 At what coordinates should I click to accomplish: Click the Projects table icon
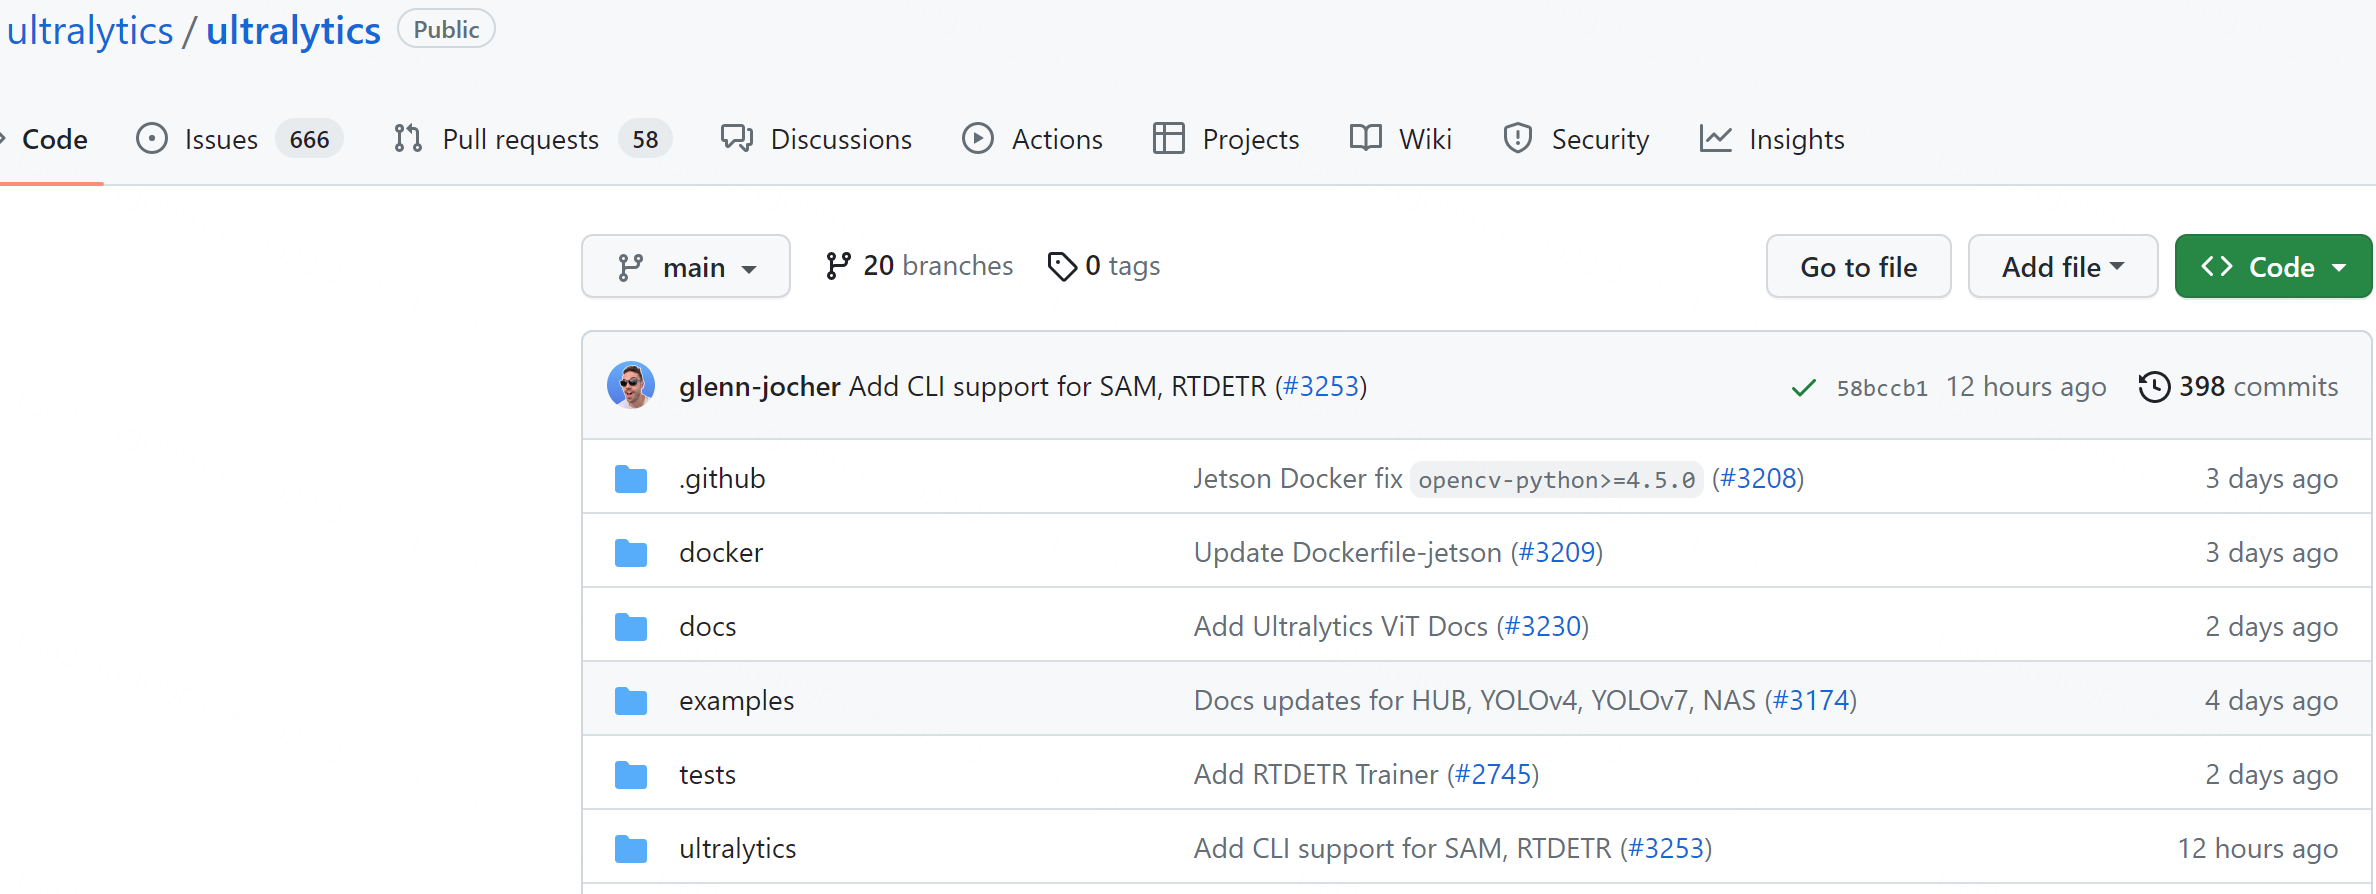pyautogui.click(x=1168, y=138)
